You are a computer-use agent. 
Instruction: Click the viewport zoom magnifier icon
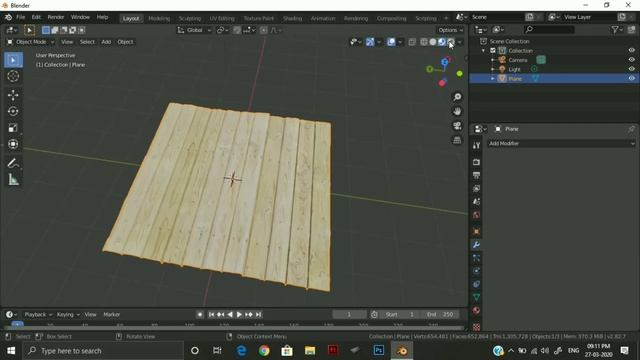tap(457, 97)
